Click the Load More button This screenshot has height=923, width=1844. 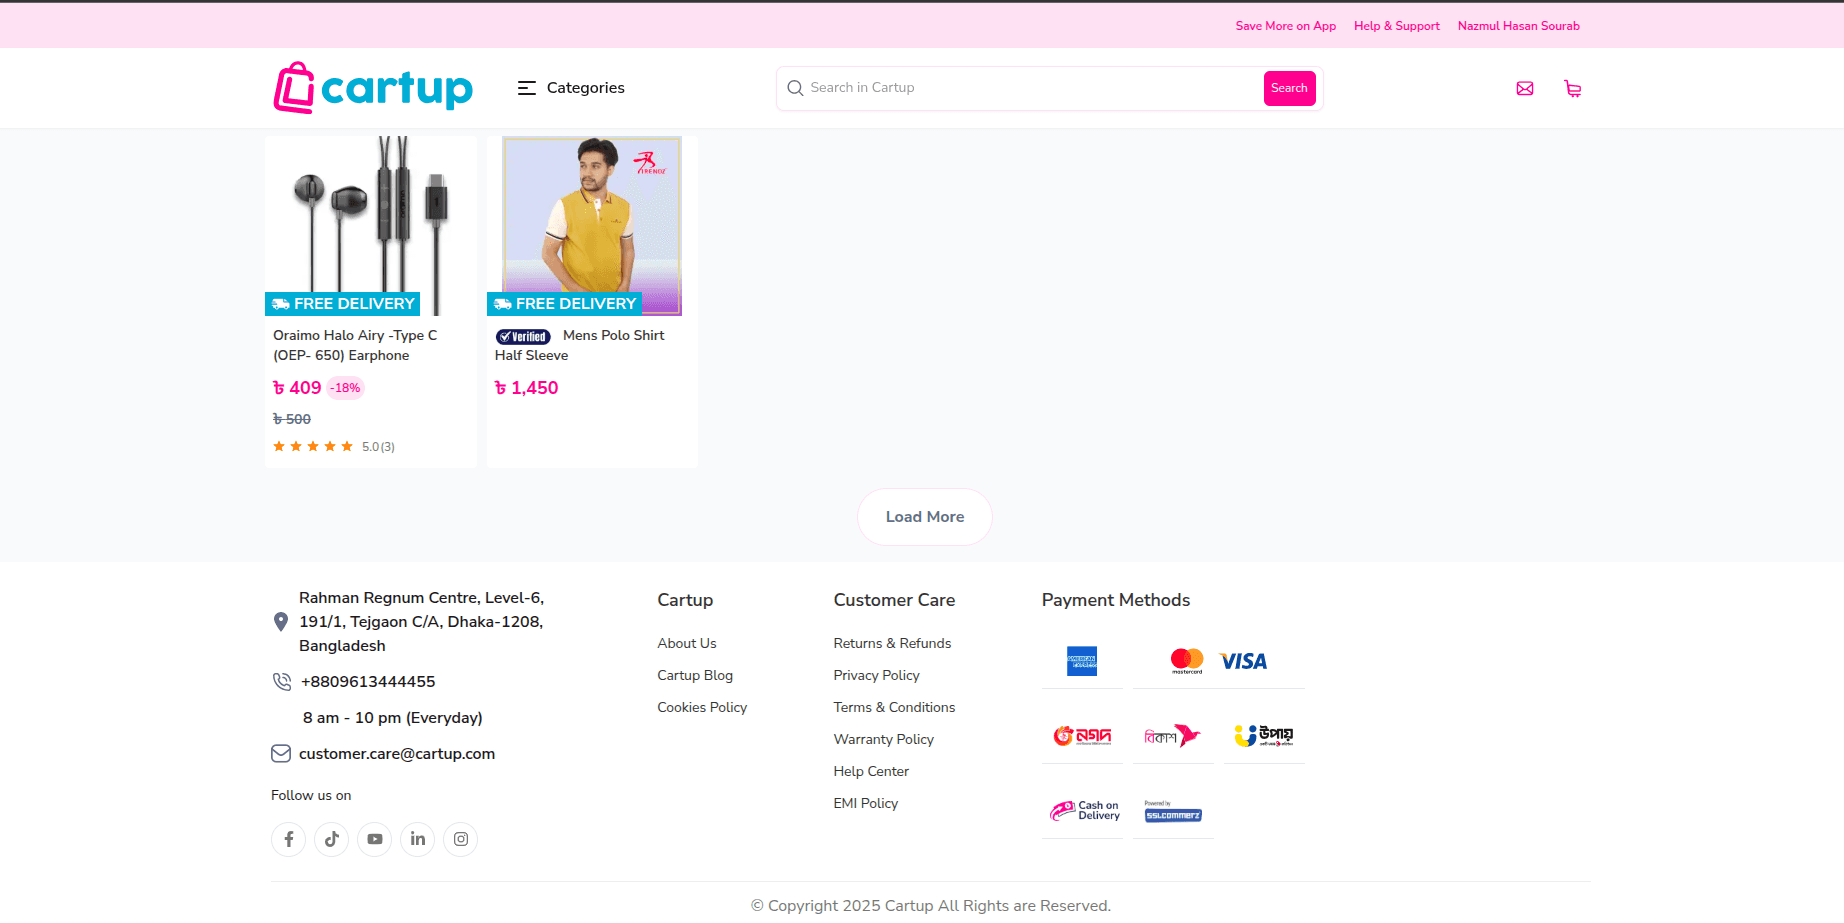point(924,517)
